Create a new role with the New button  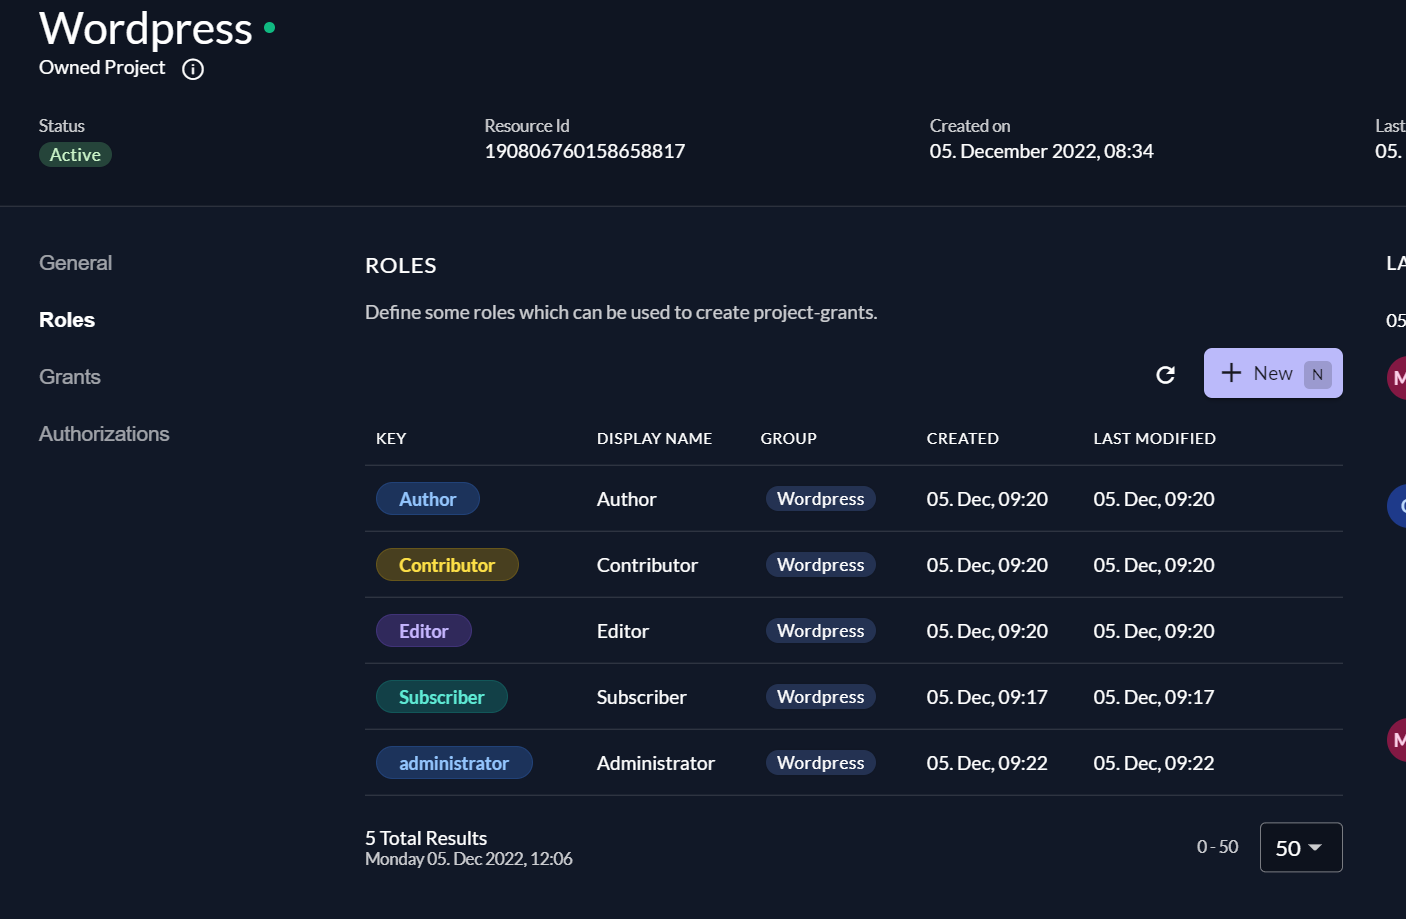1273,373
